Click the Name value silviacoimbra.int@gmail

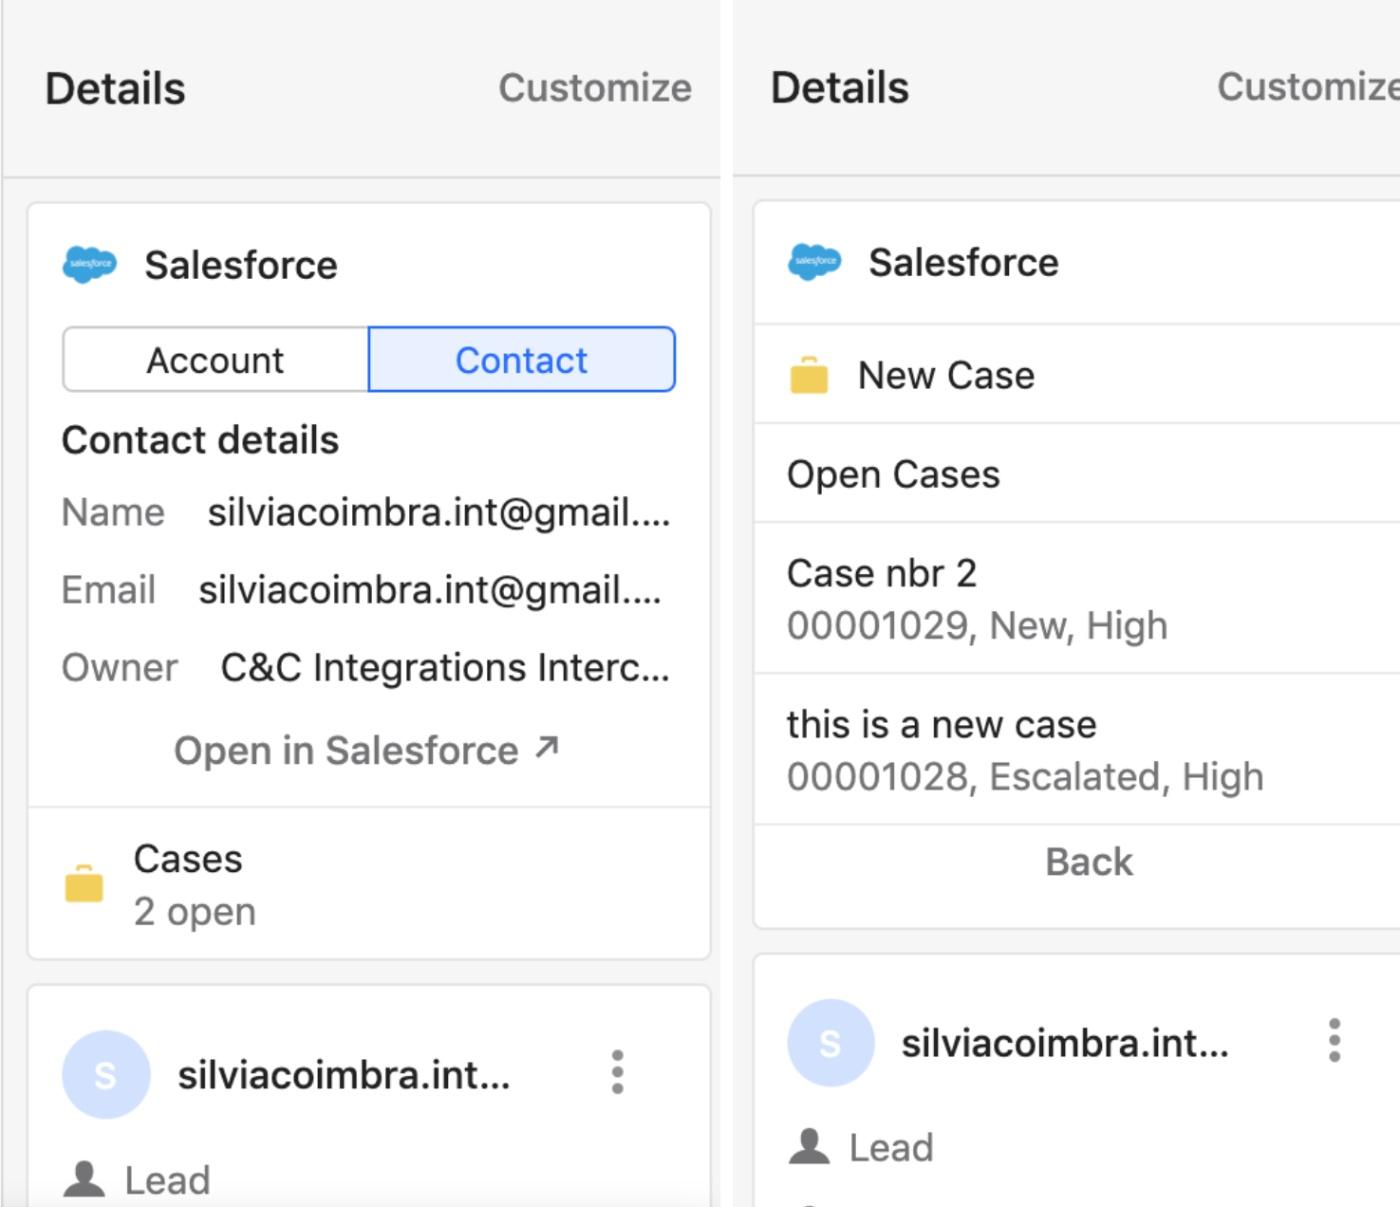[x=438, y=512]
